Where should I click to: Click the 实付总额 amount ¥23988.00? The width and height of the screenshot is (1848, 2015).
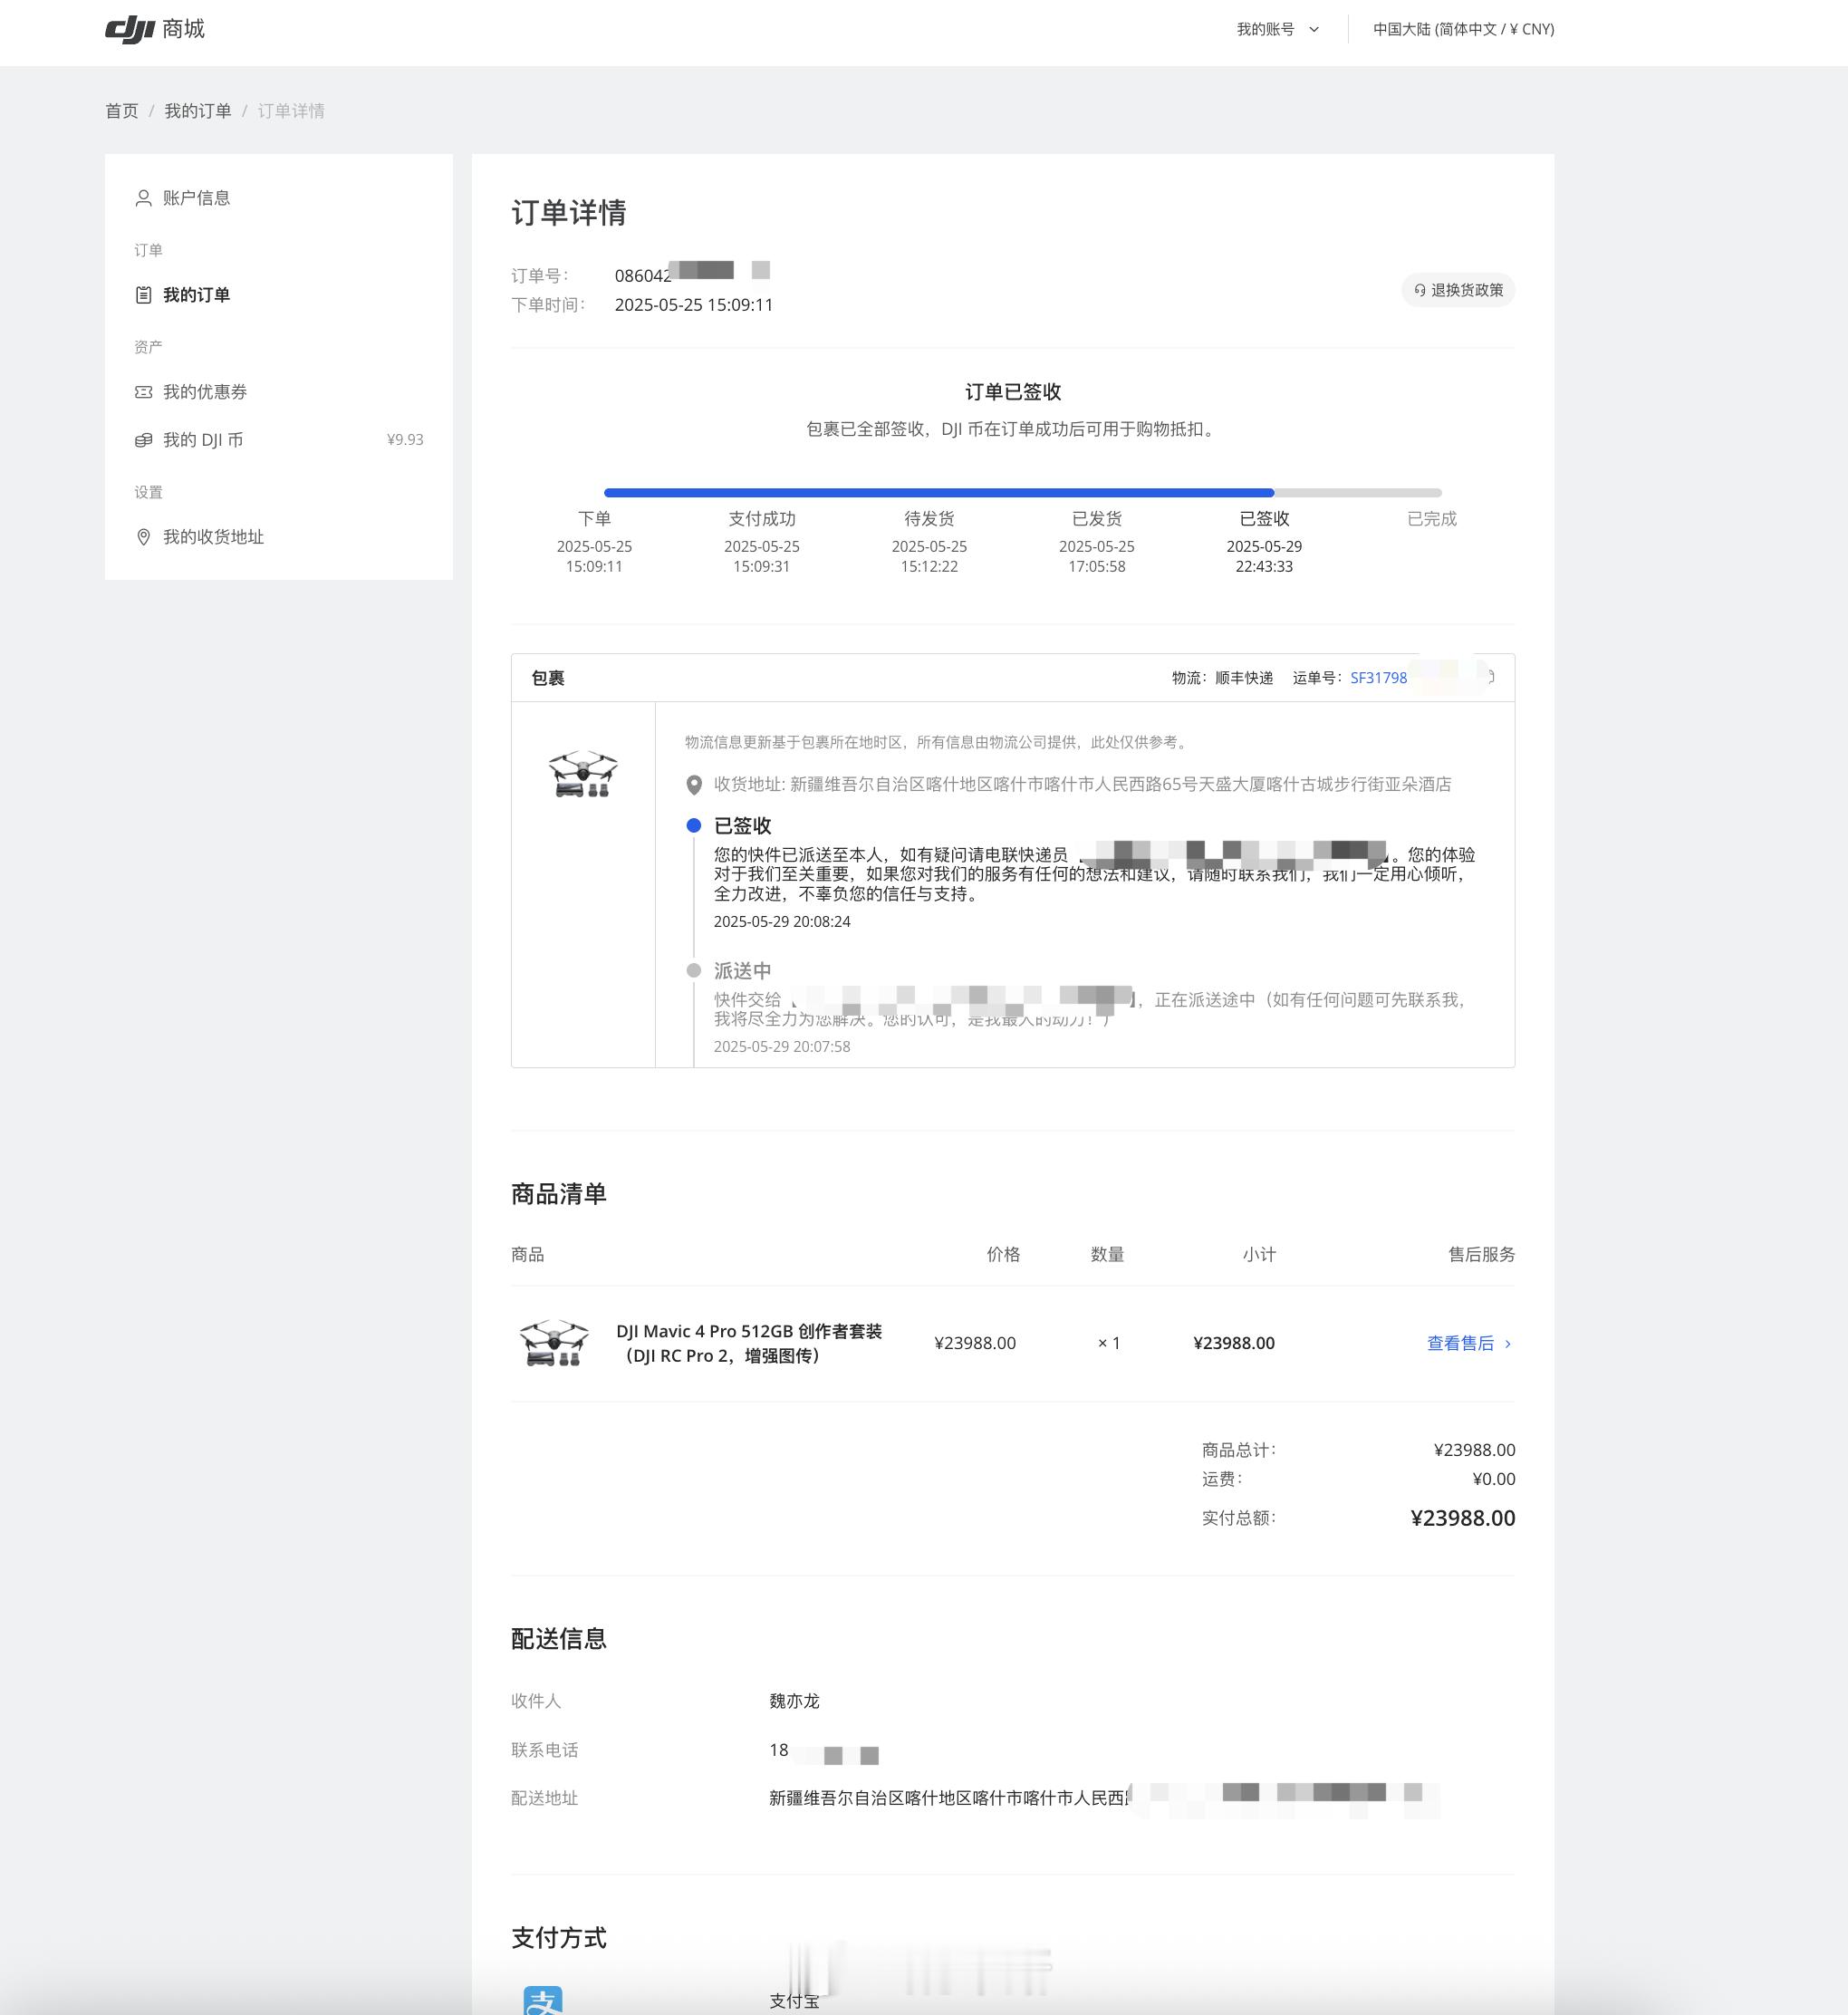1463,1518
